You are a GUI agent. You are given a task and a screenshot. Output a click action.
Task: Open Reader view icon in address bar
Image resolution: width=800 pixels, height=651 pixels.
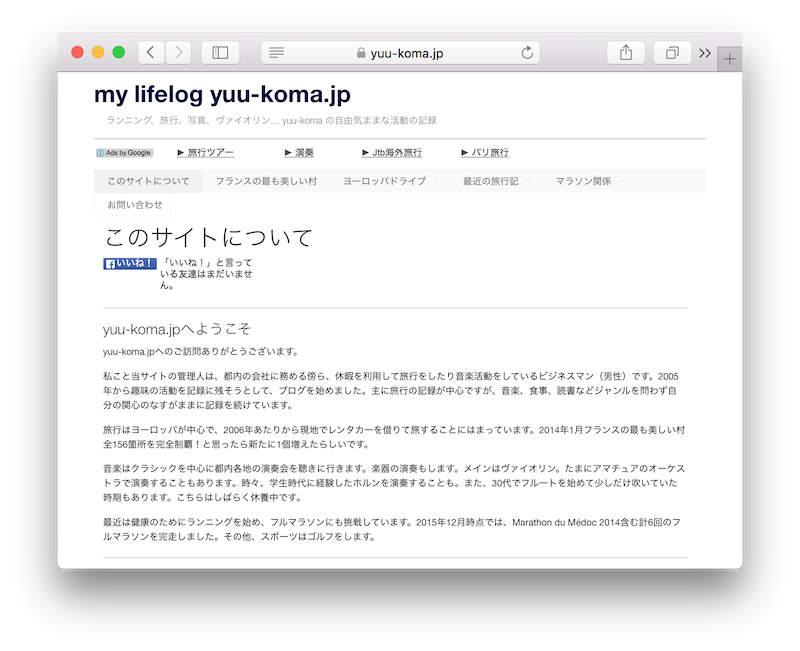tap(277, 53)
